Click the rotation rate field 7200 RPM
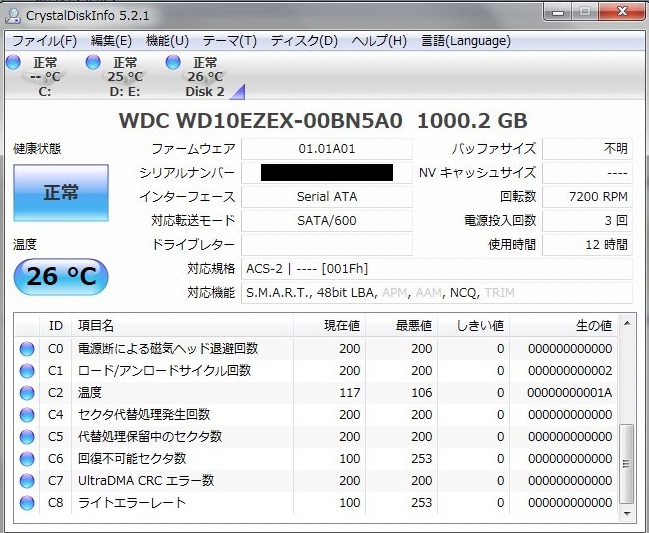This screenshot has width=649, height=533. pos(587,197)
